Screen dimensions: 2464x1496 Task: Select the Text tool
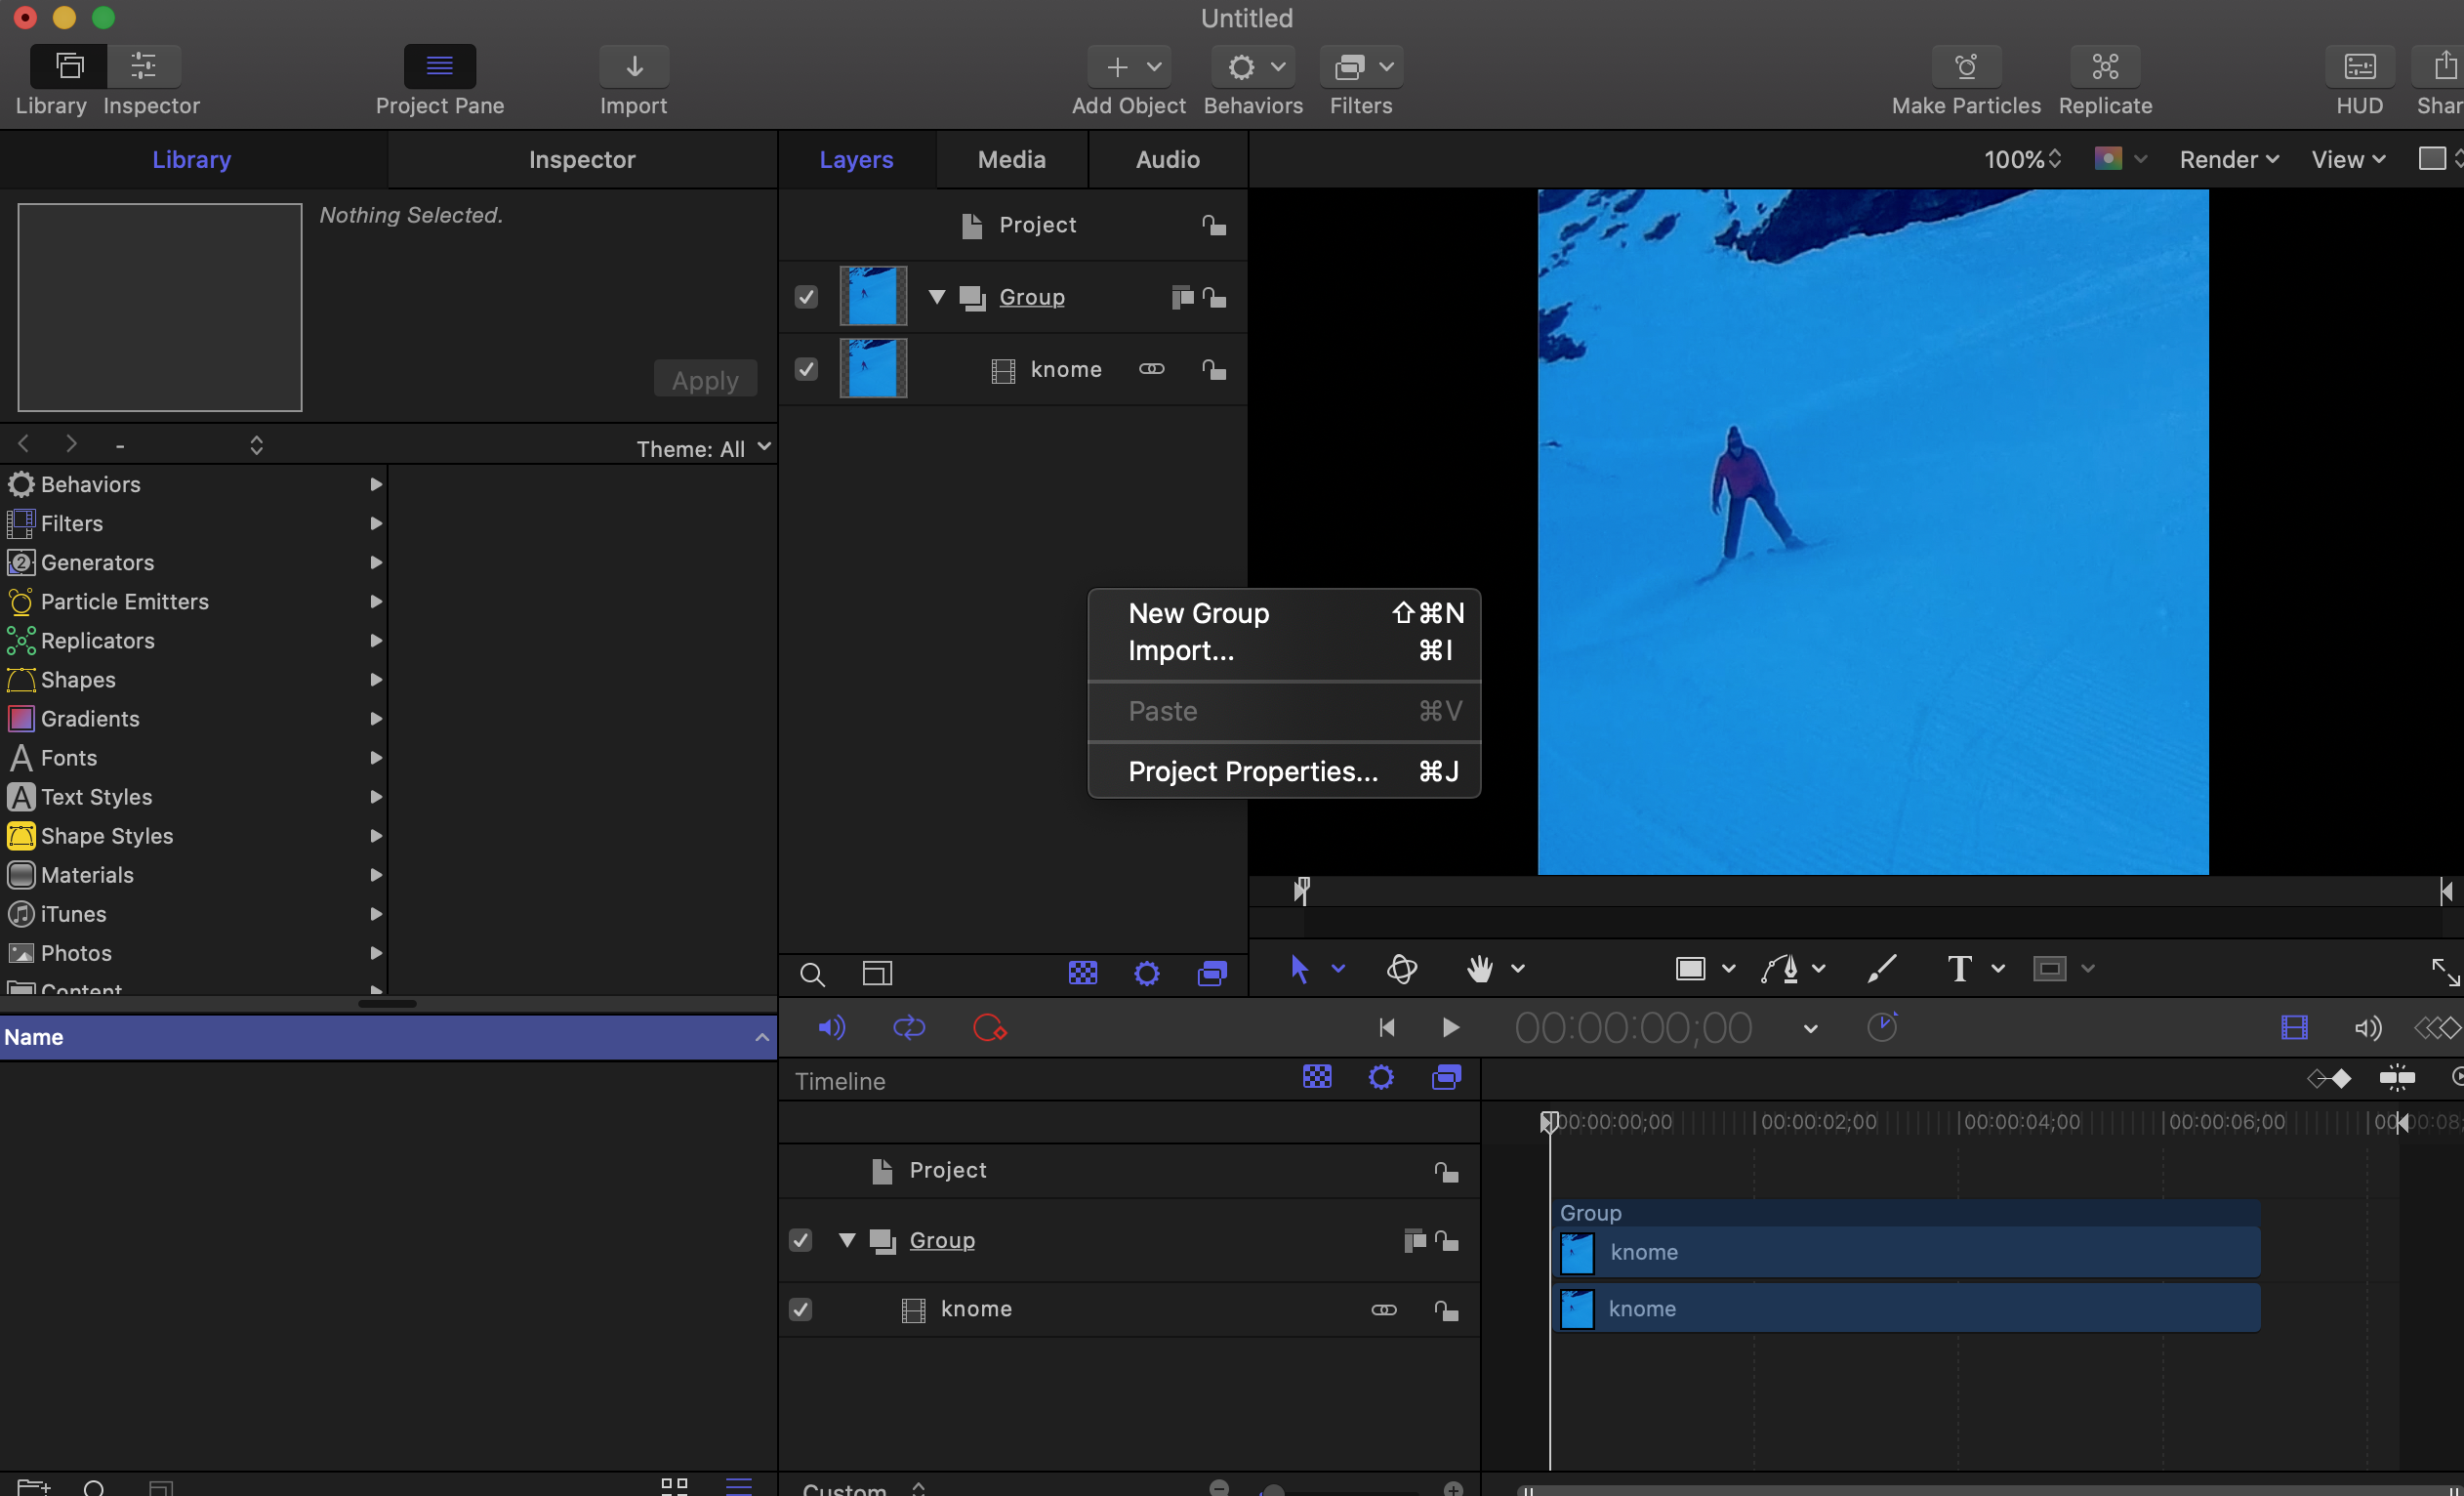pyautogui.click(x=1959, y=968)
